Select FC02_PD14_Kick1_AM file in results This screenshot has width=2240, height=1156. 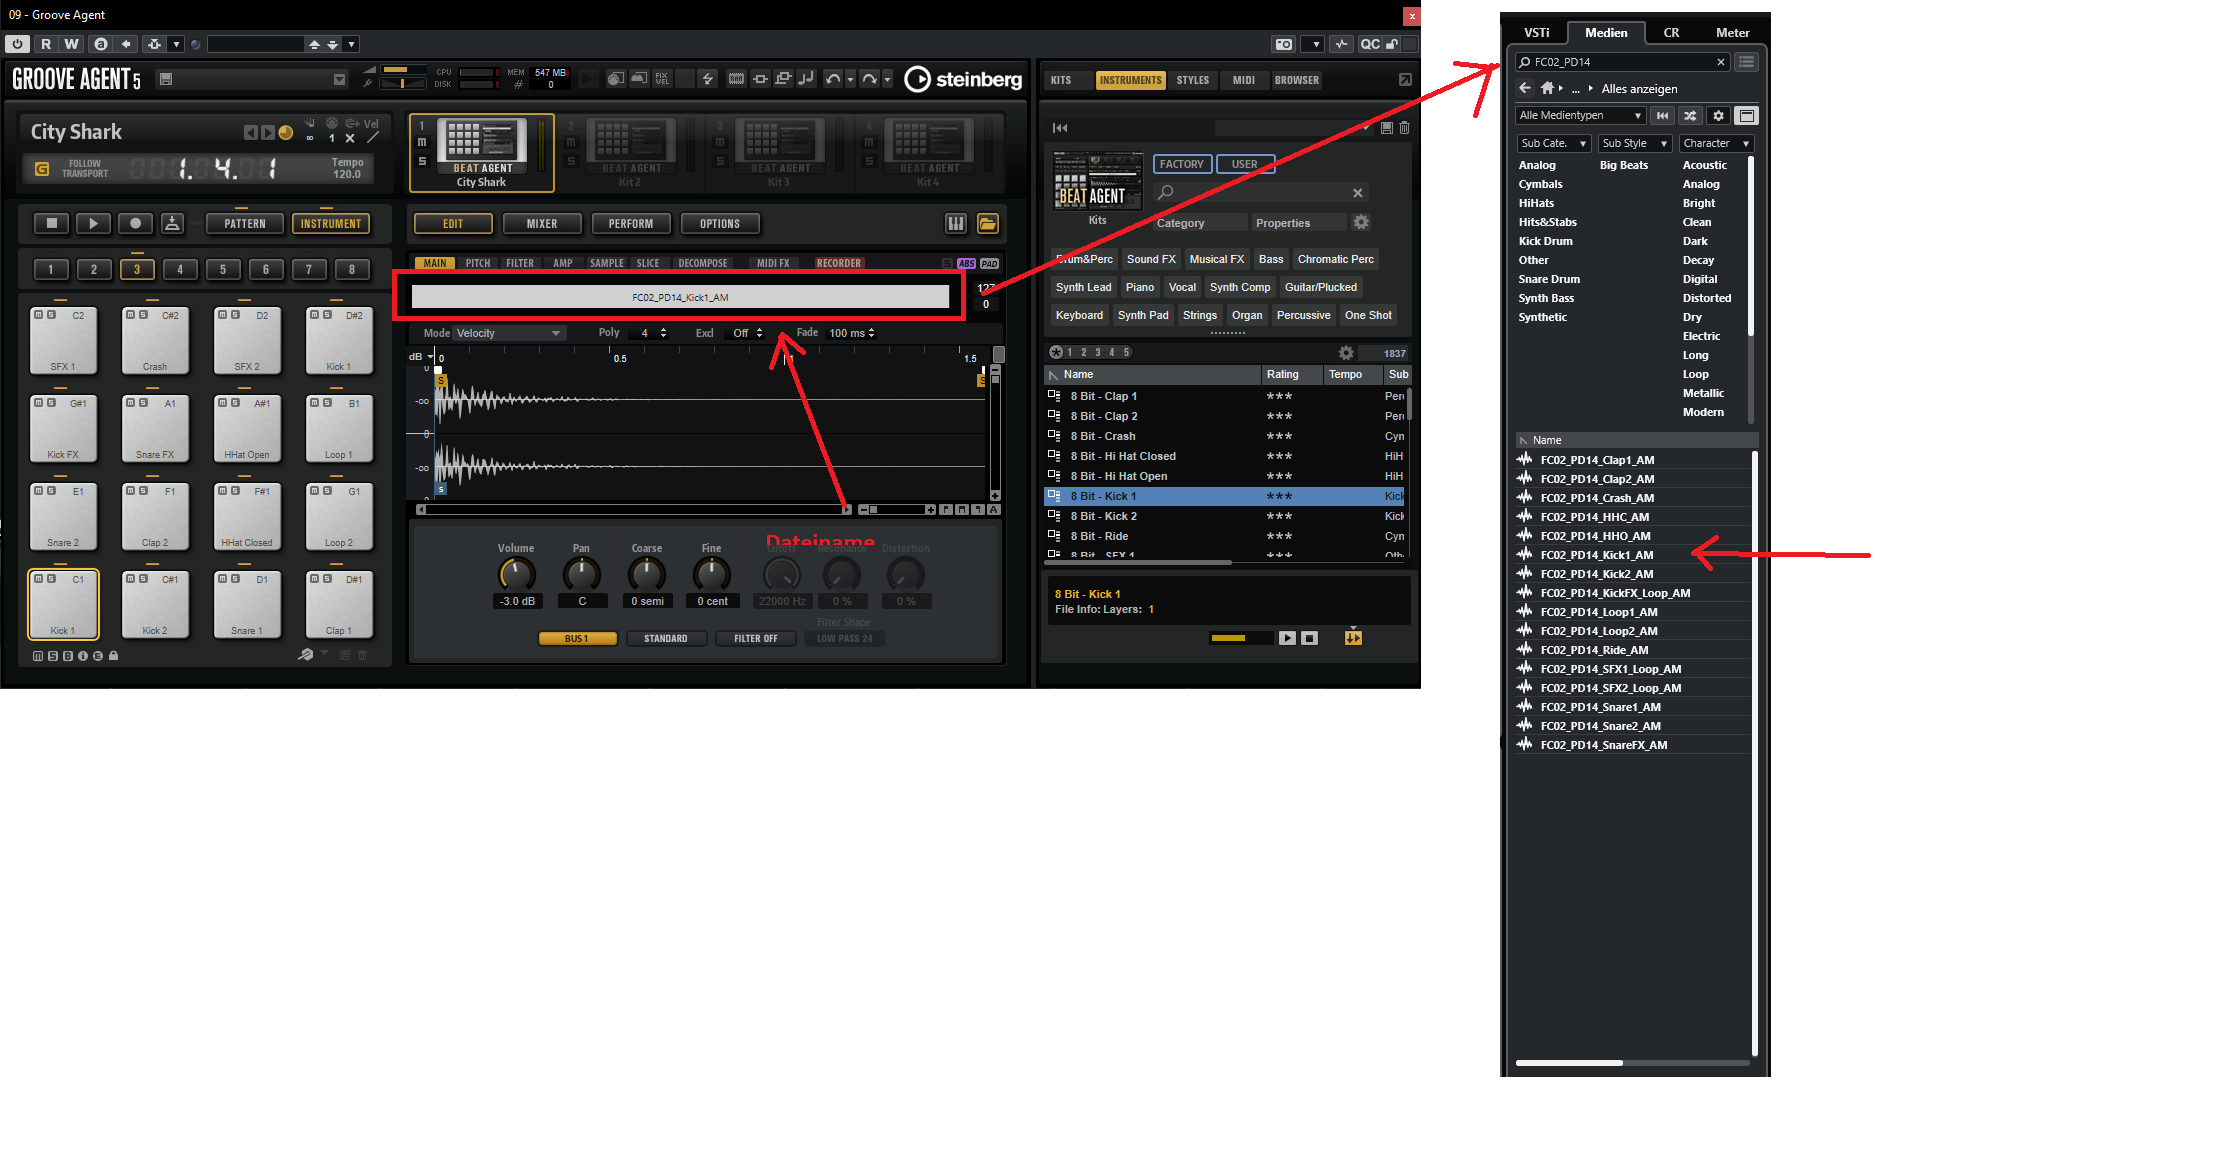pos(1596,555)
